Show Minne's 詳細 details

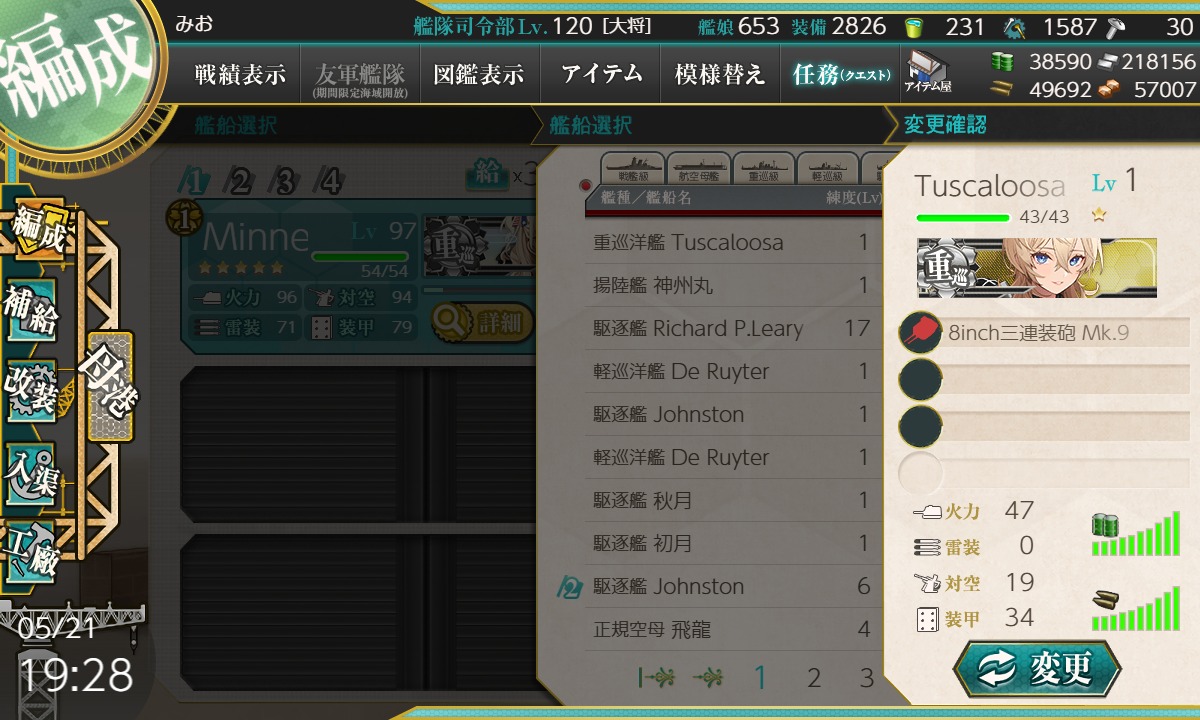[483, 323]
